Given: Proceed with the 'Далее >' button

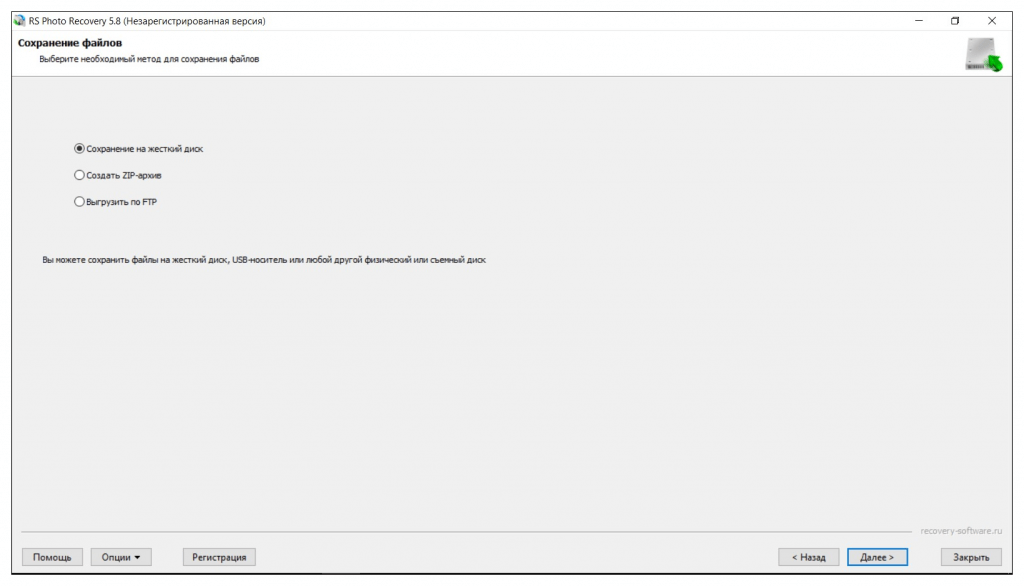Looking at the screenshot, I should point(877,557).
